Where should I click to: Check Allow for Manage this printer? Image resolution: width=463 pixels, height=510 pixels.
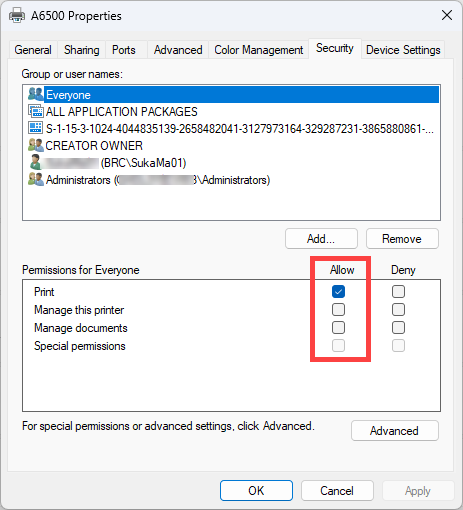point(338,310)
